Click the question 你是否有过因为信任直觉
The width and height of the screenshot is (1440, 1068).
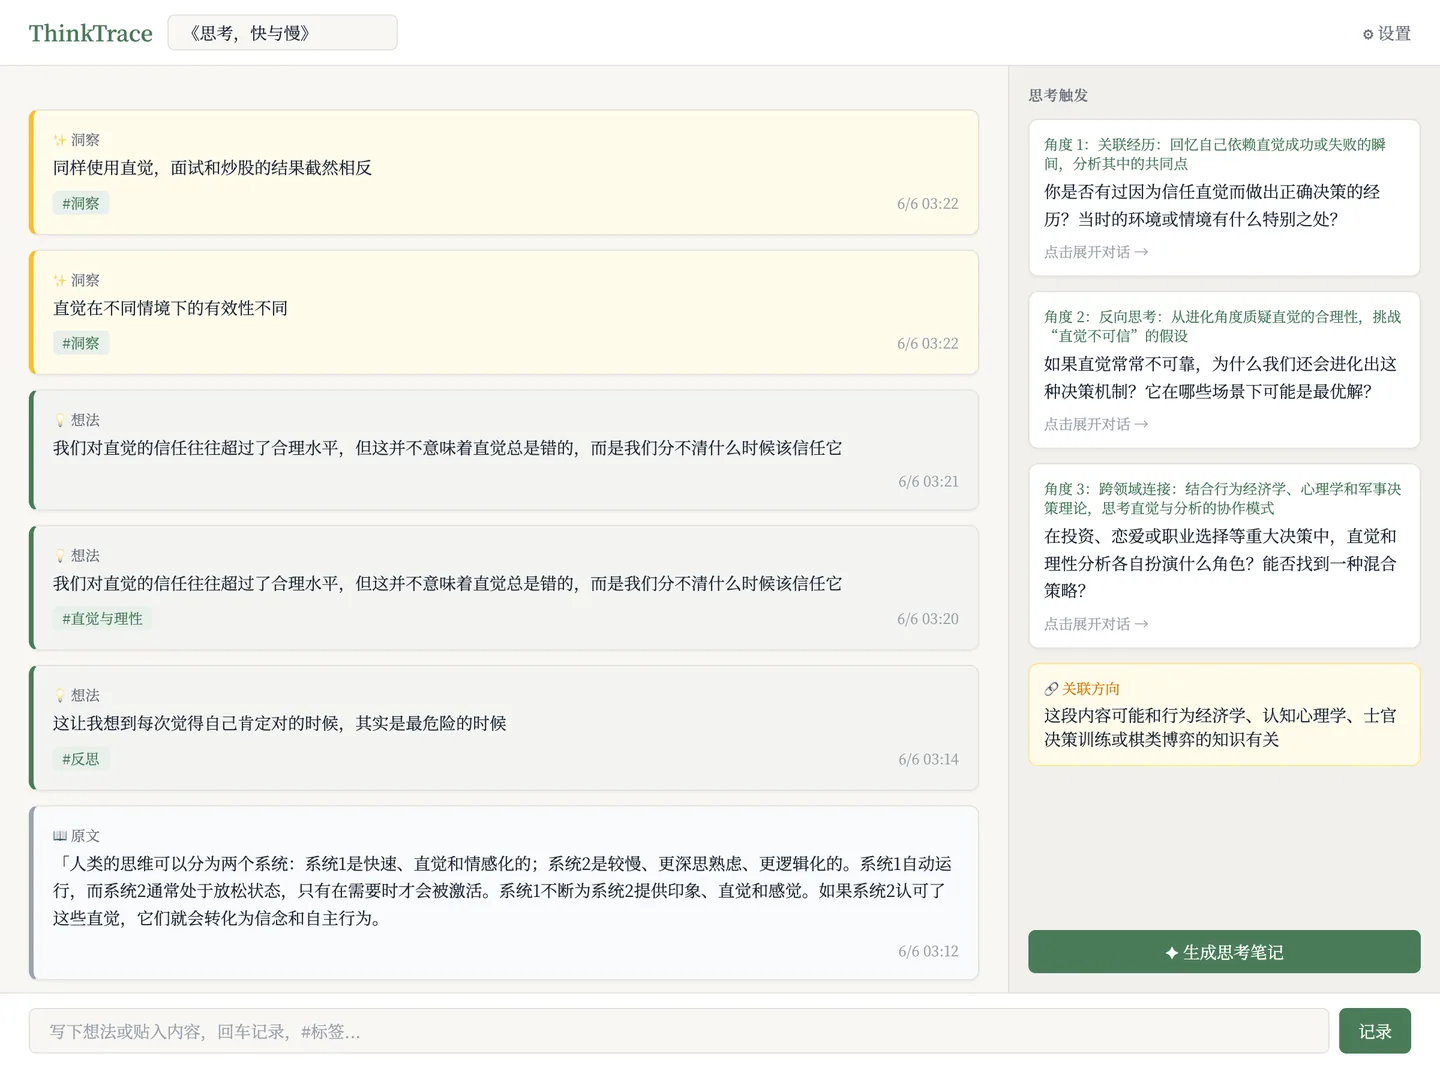[1212, 205]
